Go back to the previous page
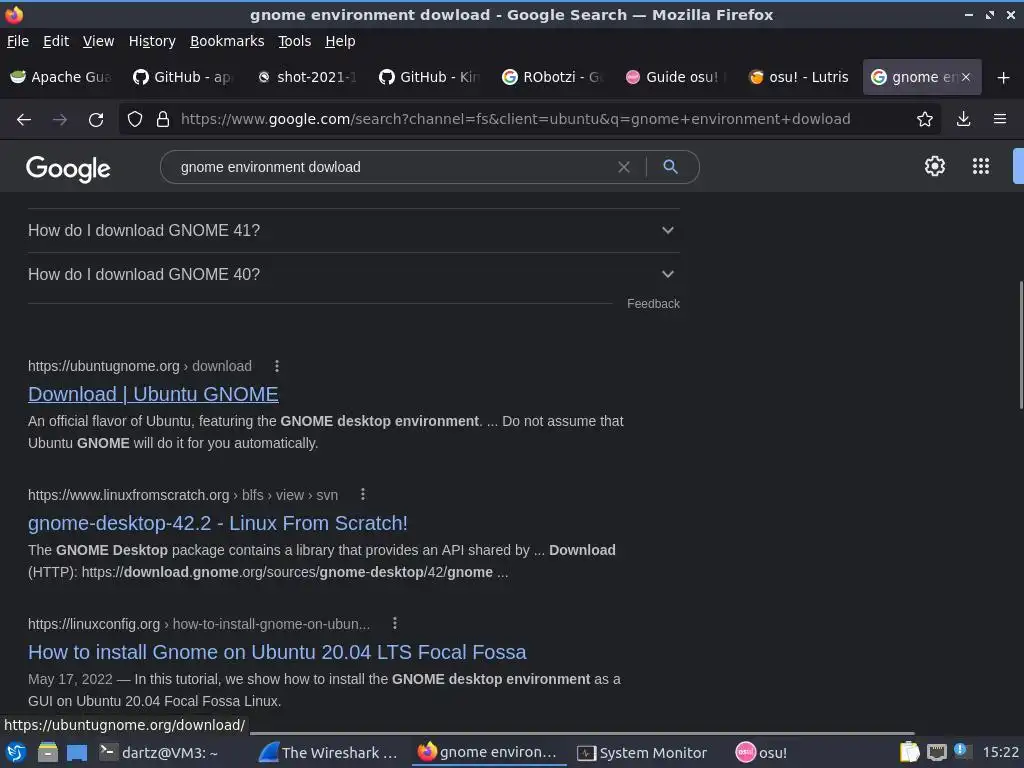 point(24,120)
